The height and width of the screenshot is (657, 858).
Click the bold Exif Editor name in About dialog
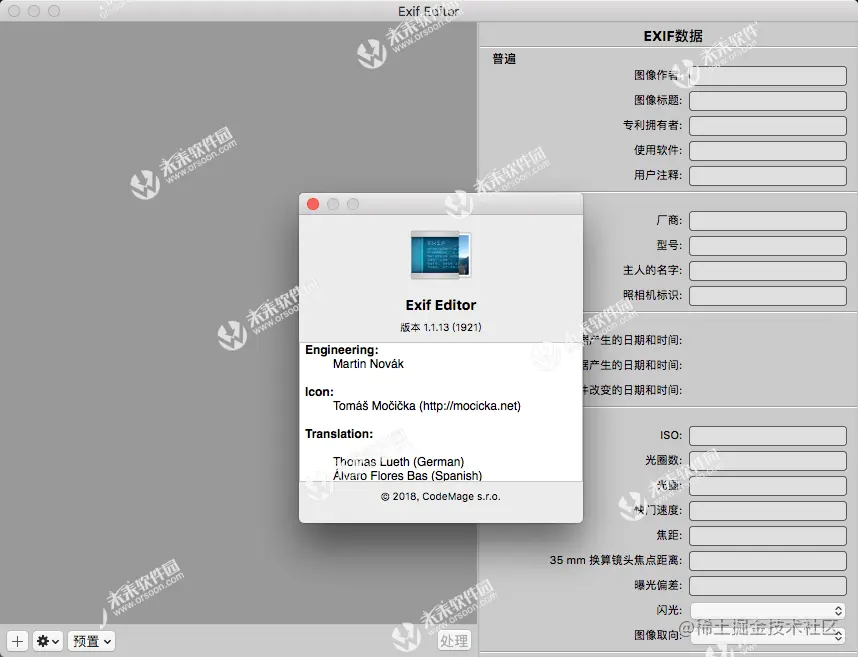[x=440, y=305]
